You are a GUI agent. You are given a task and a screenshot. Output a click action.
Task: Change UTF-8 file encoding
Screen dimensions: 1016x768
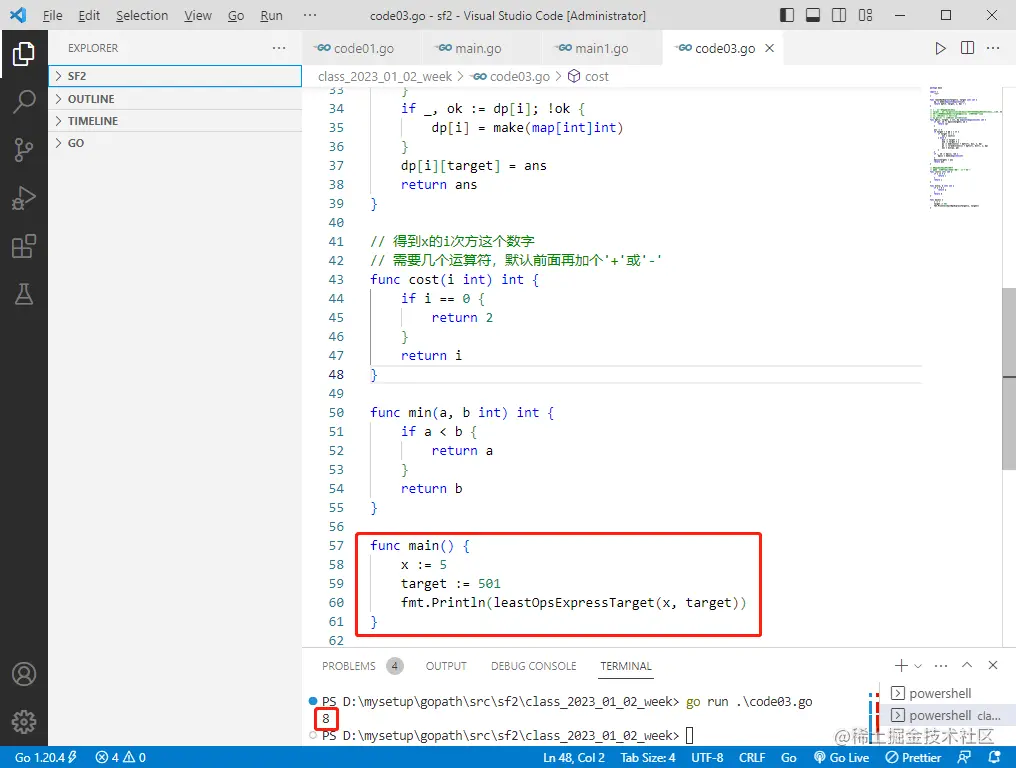[x=707, y=757]
